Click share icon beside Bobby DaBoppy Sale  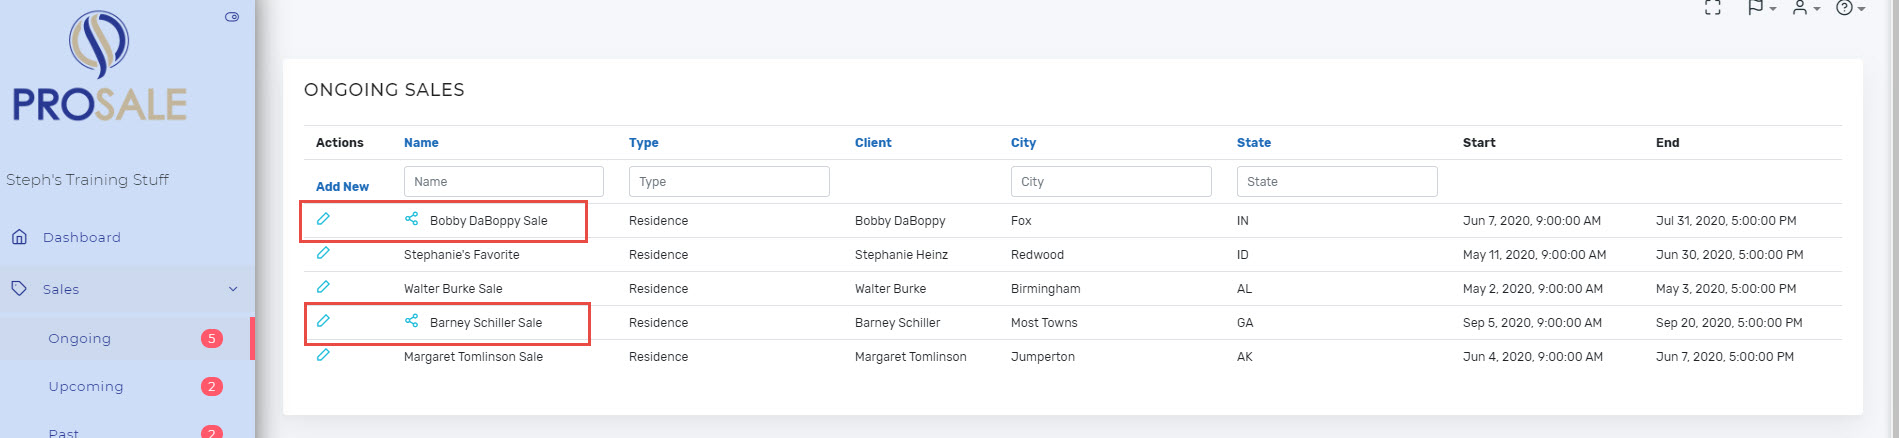411,219
